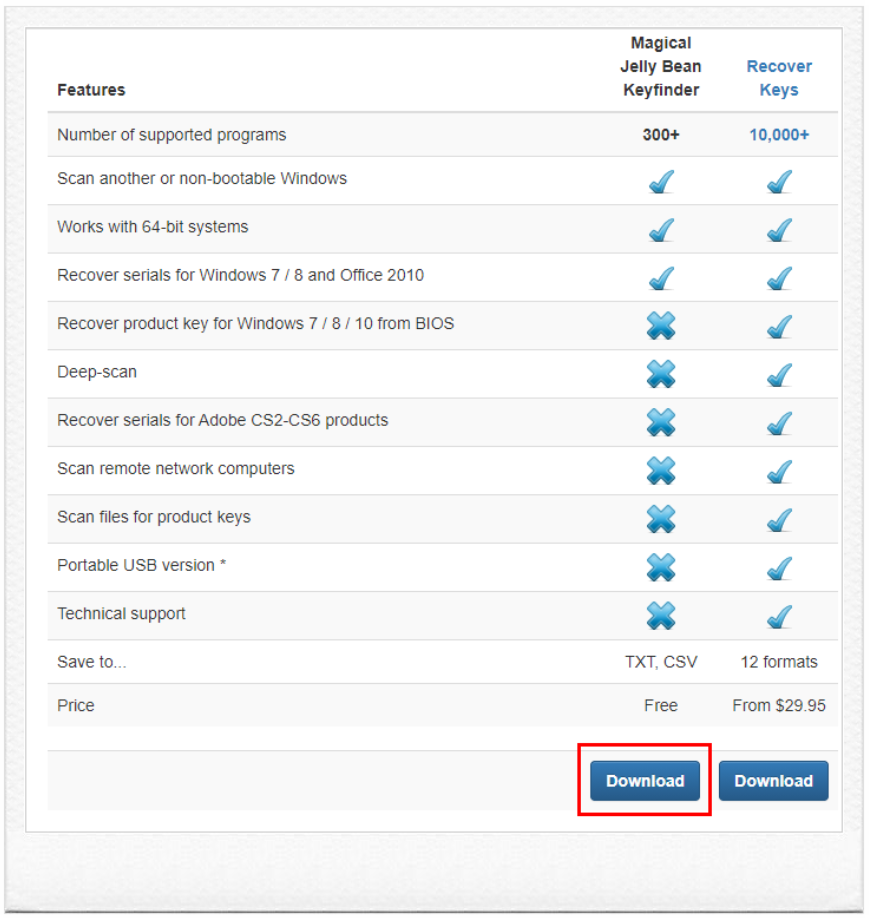The width and height of the screenshot is (869, 918).
Task: Click Recover Keys checkmark for Scan files row
Action: pos(779,520)
